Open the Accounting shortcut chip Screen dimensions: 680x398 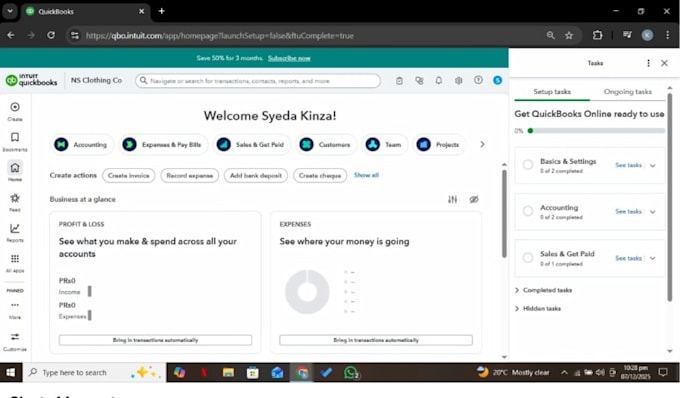click(x=82, y=144)
